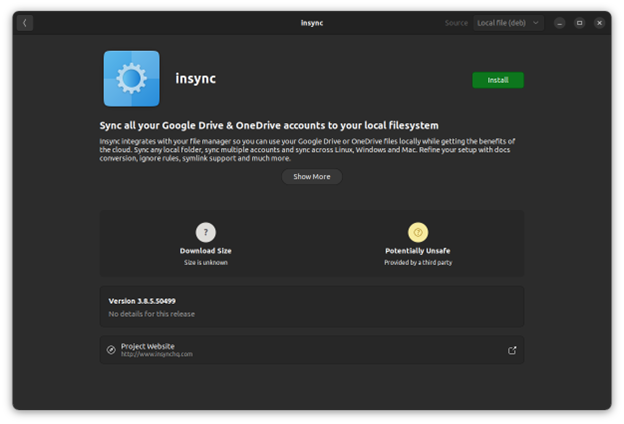Viewport: 624px width, 424px height.
Task: Click the insync gear app icon
Action: pos(132,78)
